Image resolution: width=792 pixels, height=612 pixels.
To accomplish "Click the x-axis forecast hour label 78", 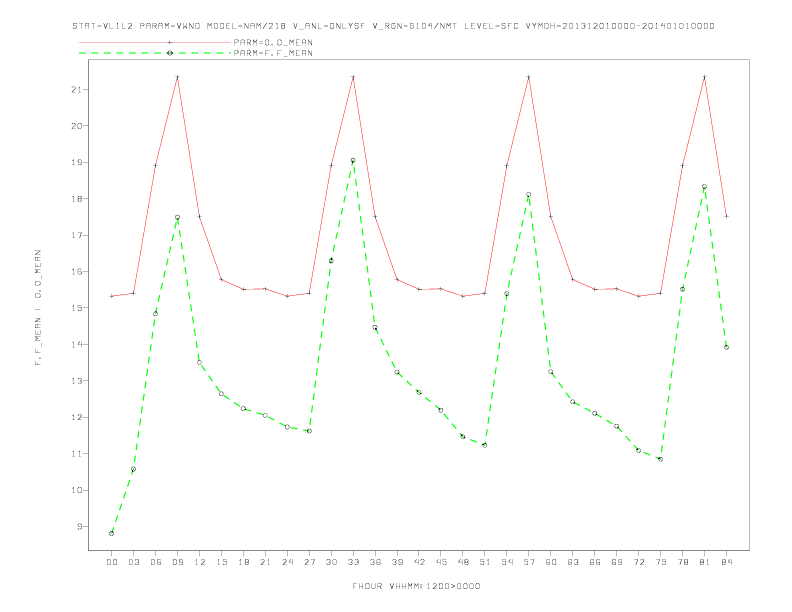I will click(x=682, y=562).
